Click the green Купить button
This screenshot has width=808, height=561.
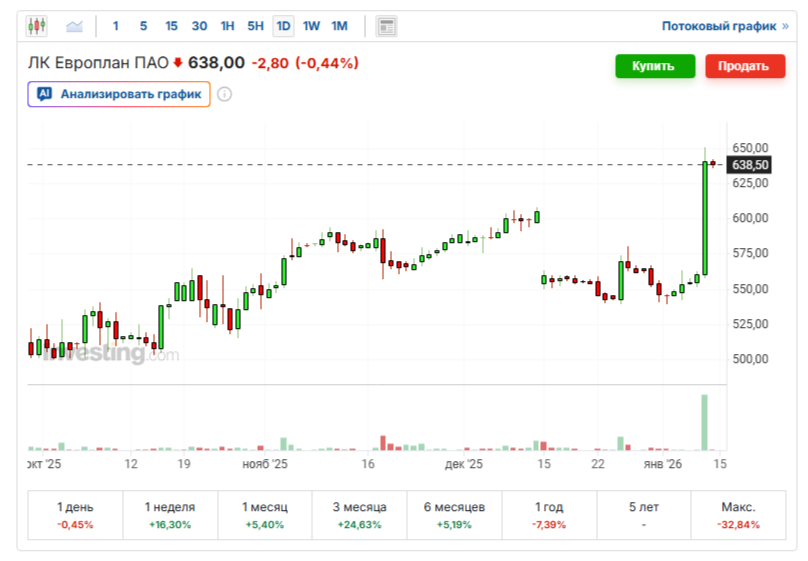click(x=655, y=66)
